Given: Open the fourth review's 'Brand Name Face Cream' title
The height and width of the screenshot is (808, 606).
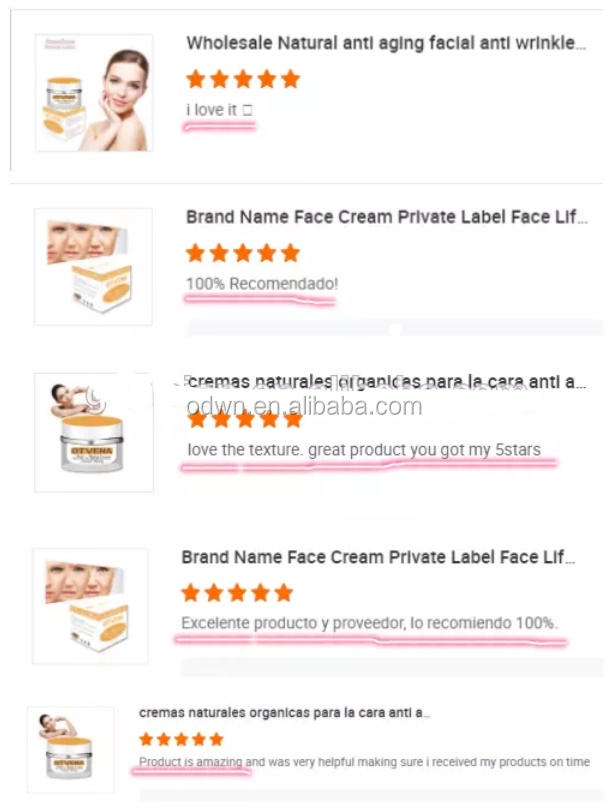Looking at the screenshot, I should pyautogui.click(x=378, y=557).
